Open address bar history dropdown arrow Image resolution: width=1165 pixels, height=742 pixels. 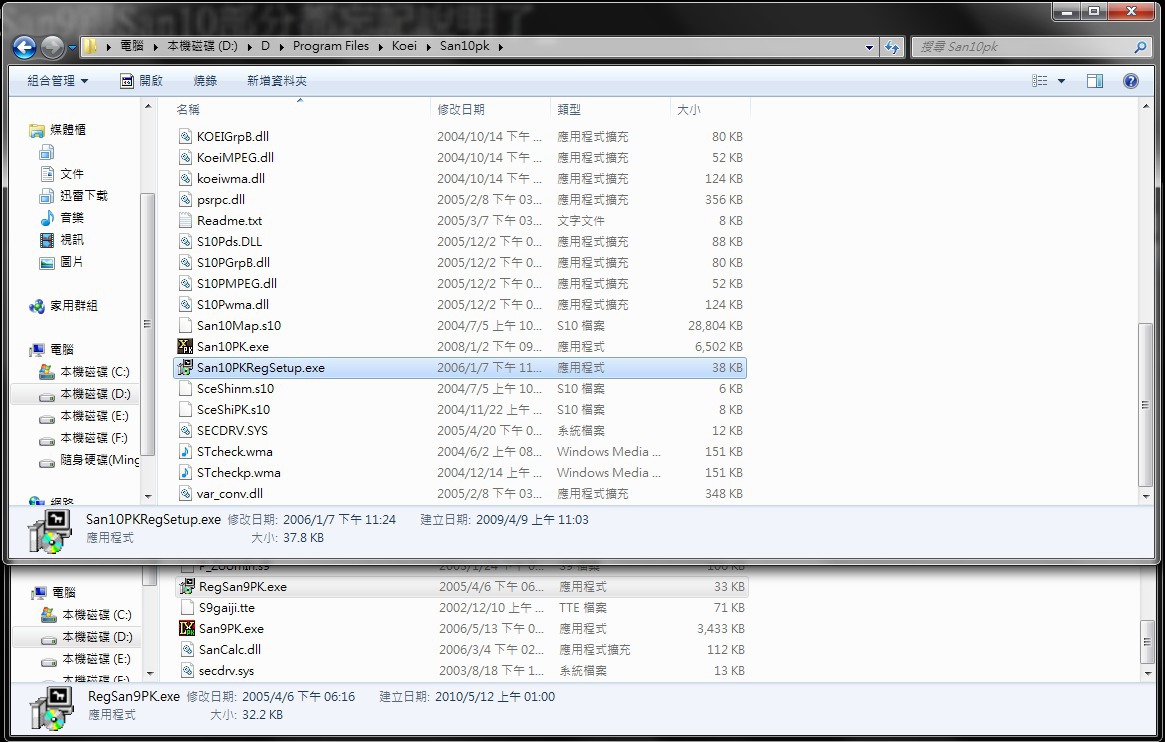coord(869,47)
